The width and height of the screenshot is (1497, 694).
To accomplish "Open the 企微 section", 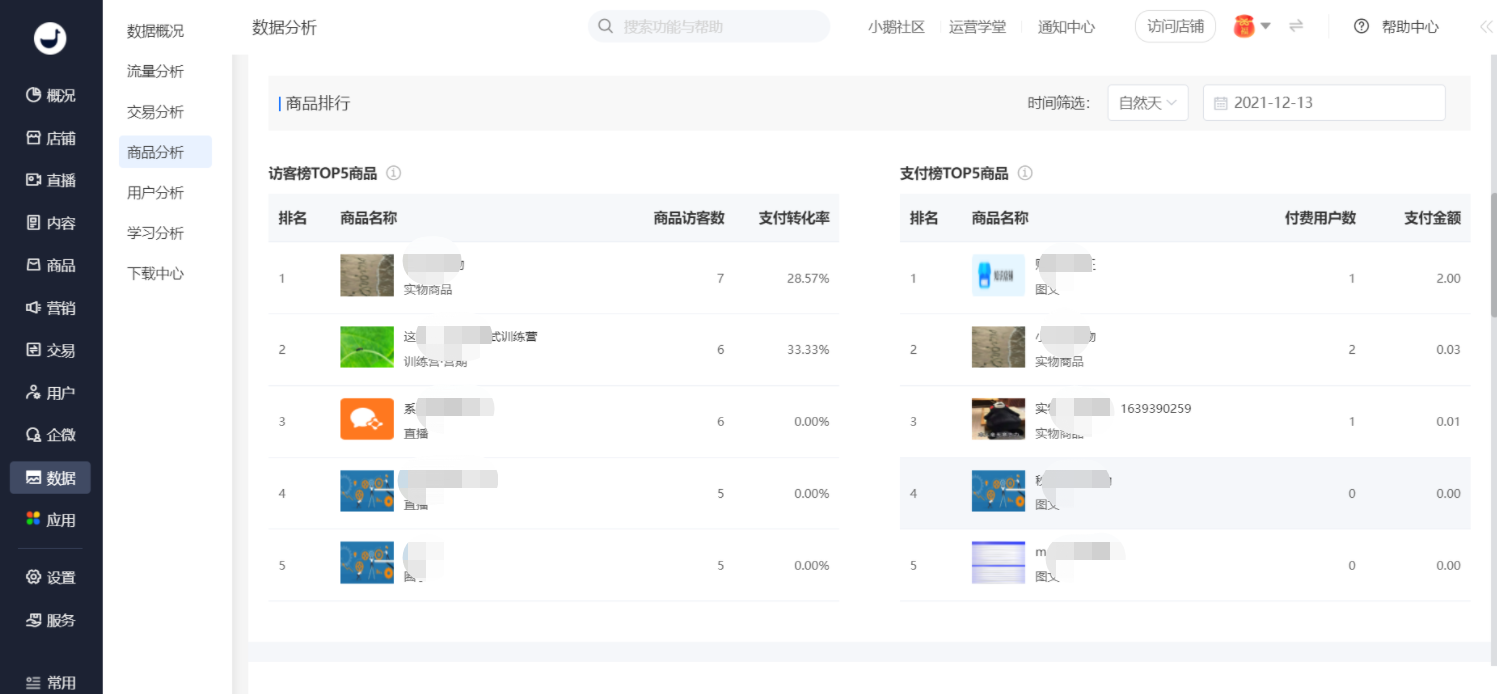I will [50, 435].
